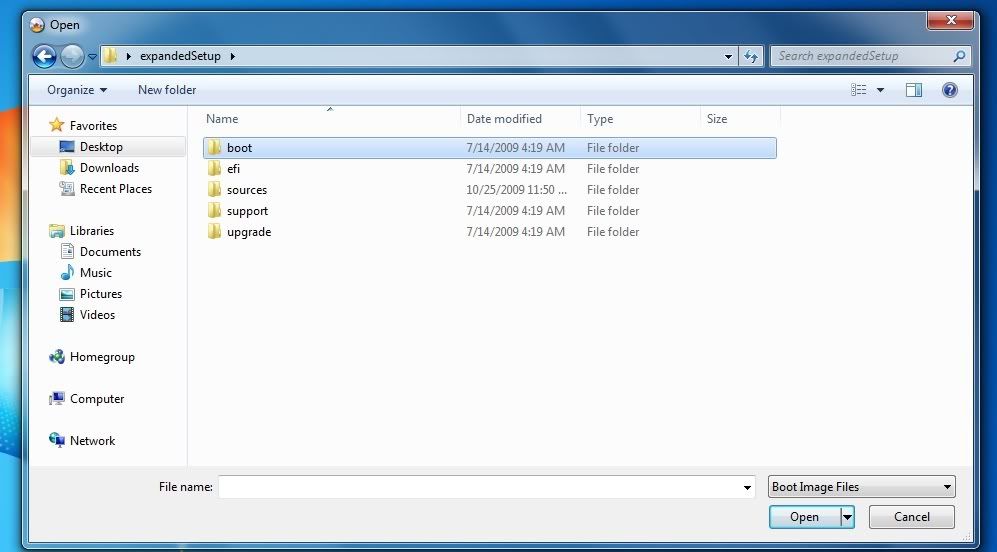Open the Boot Image Files type dropdown
This screenshot has height=552, width=997.
click(862, 487)
